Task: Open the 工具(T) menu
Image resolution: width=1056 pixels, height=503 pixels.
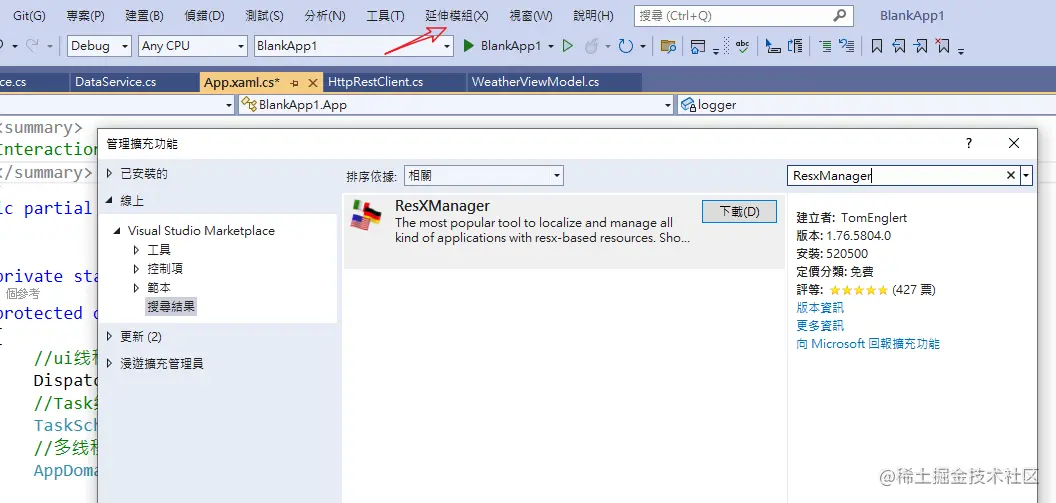Action: pos(385,15)
